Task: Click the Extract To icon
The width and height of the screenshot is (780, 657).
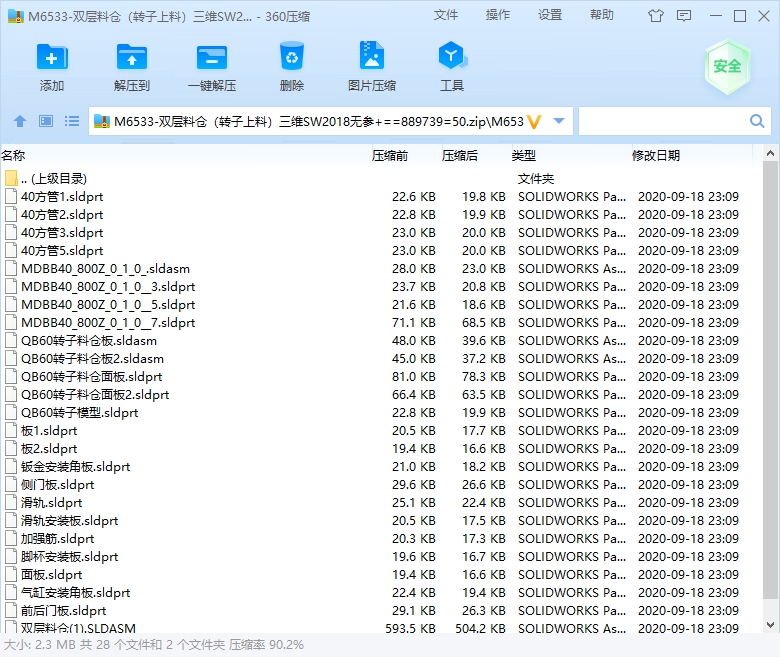Action: 131,57
